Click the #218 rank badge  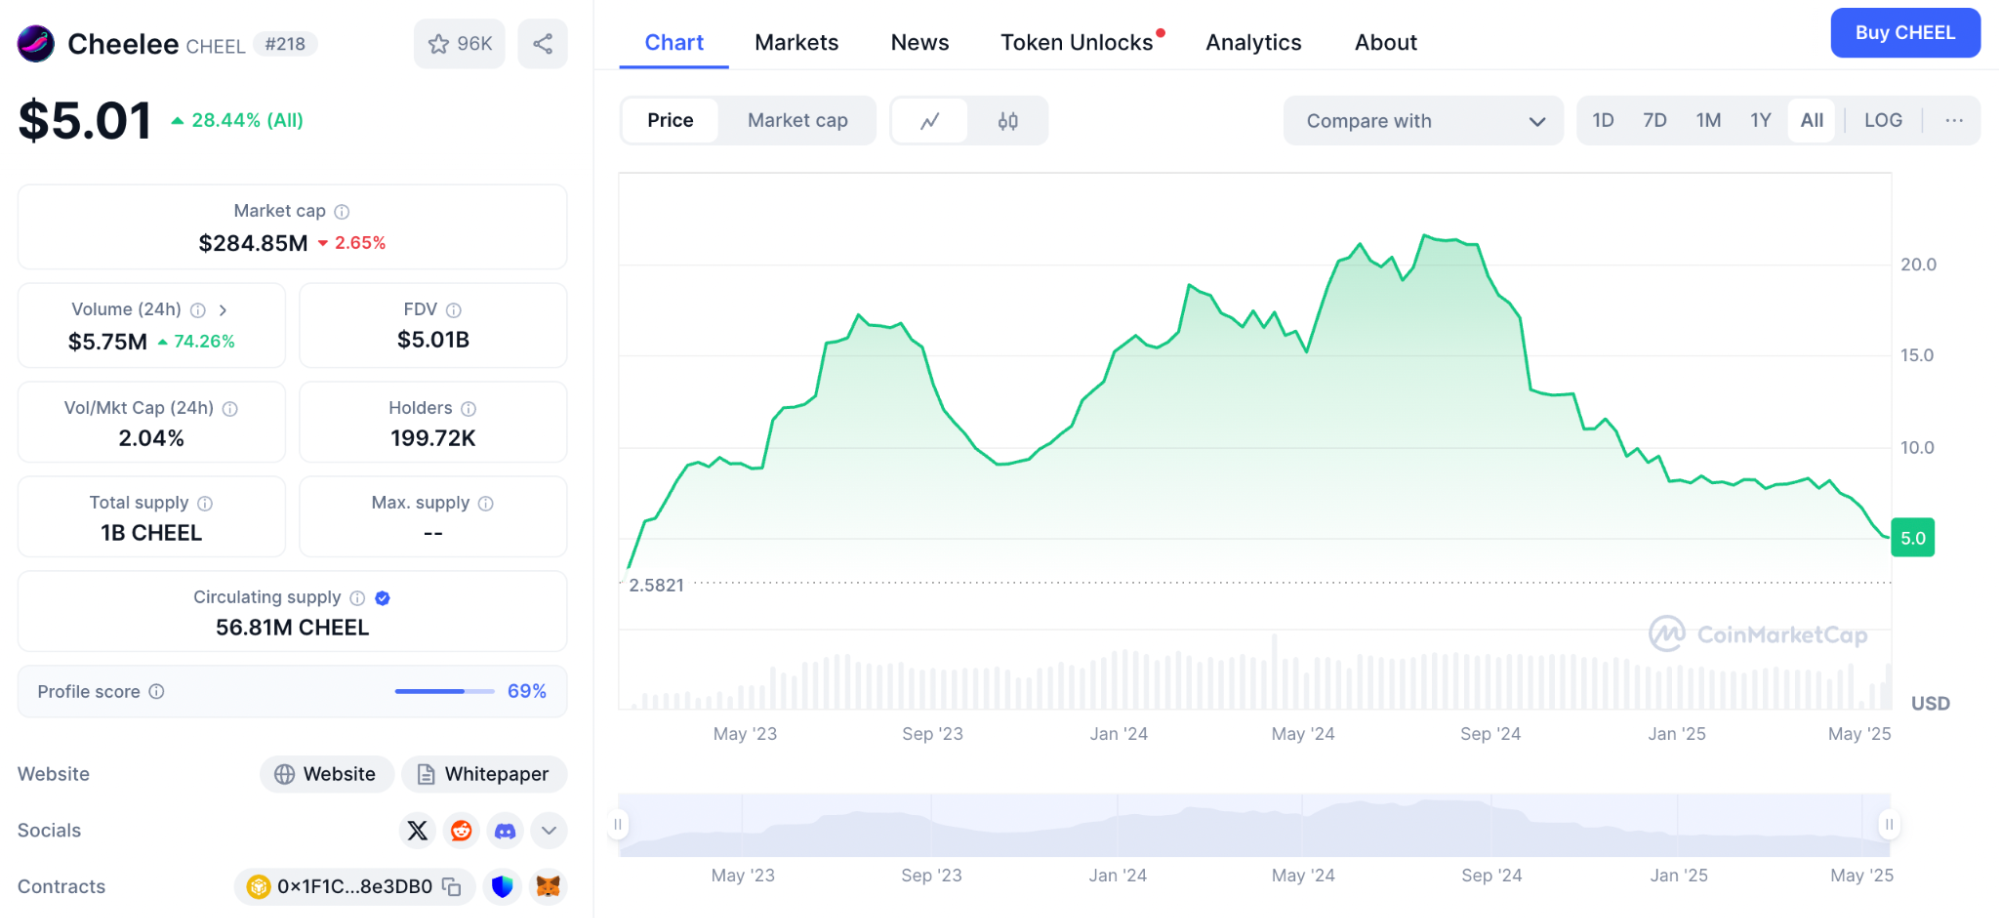[285, 45]
